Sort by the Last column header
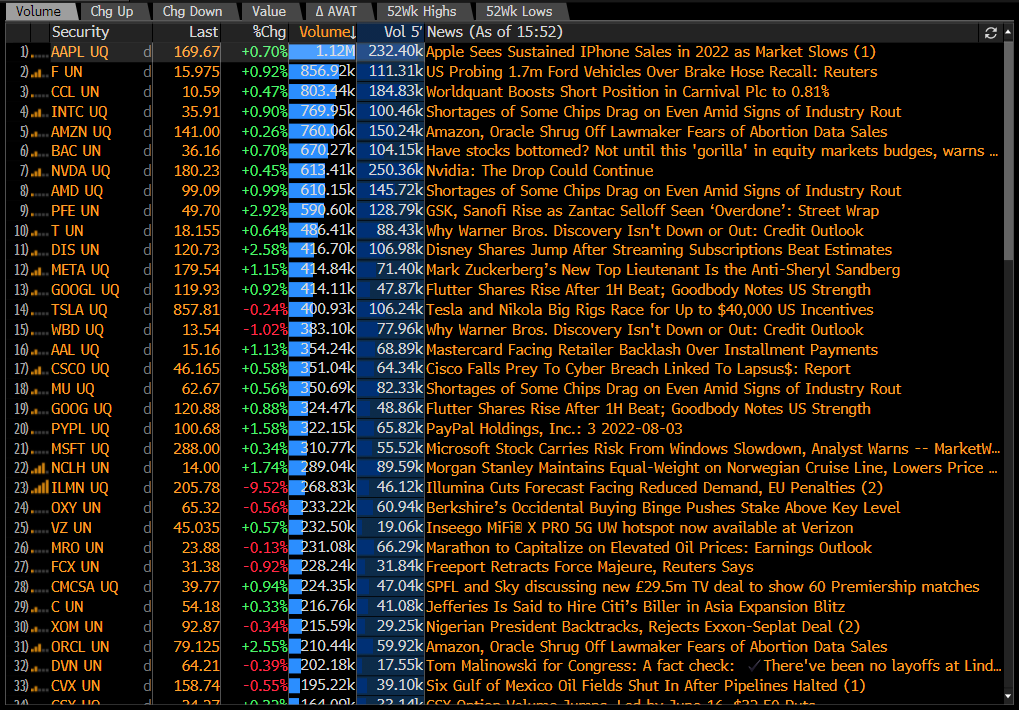 click(x=203, y=32)
